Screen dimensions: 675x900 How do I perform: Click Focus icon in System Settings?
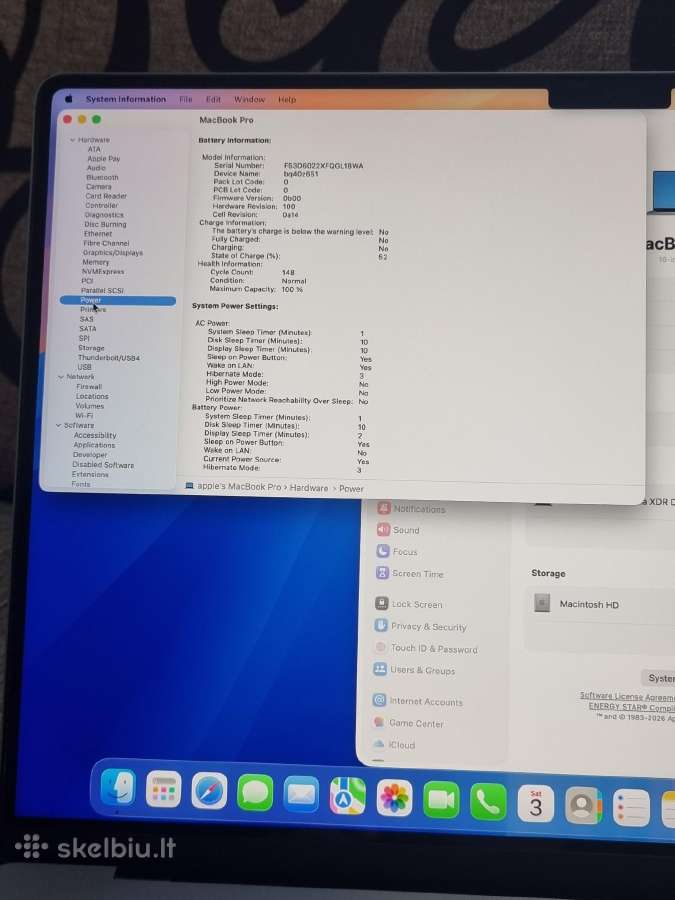(382, 551)
